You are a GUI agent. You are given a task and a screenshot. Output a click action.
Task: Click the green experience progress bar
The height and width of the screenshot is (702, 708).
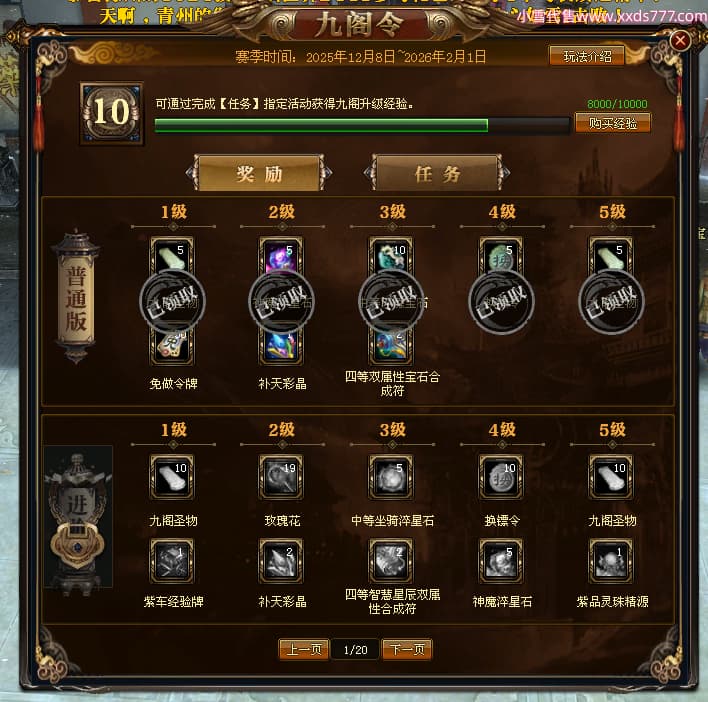361,125
